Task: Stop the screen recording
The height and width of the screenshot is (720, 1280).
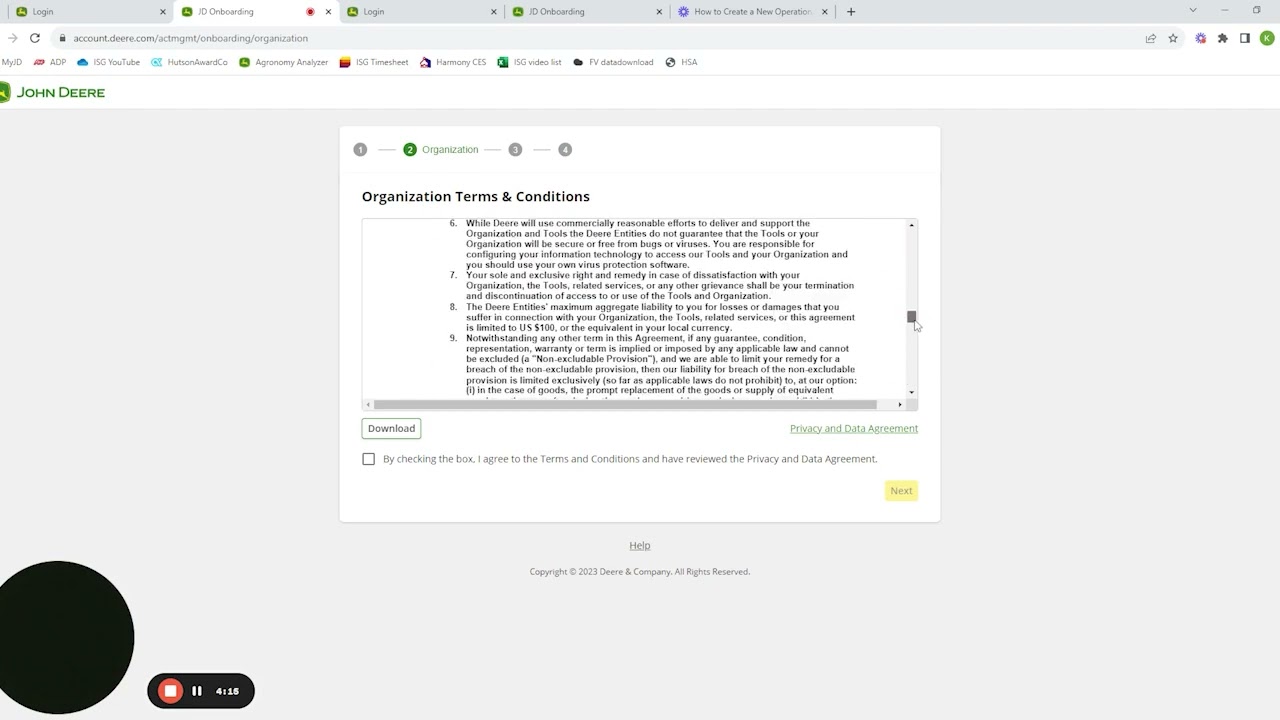Action: click(x=171, y=691)
